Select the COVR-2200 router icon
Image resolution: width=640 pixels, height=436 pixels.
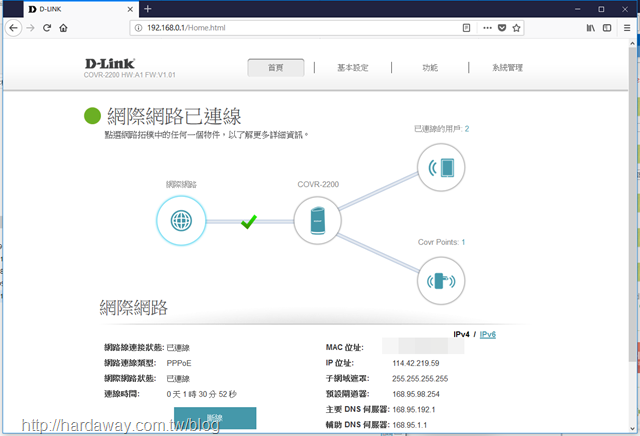319,220
